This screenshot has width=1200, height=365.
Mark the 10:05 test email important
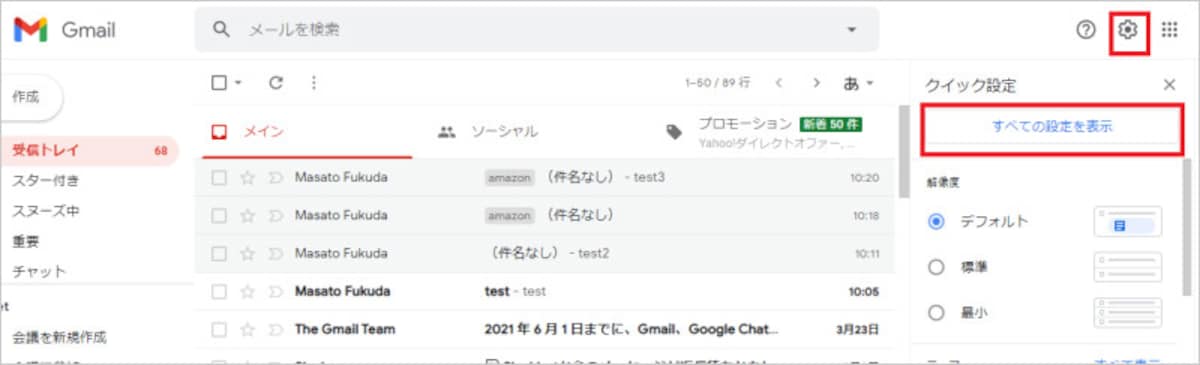point(276,291)
